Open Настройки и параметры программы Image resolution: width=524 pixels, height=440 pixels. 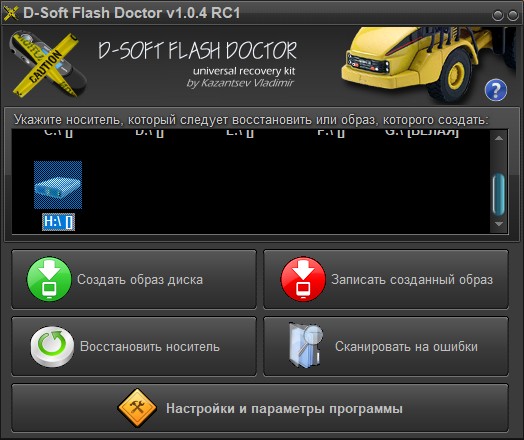[x=260, y=408]
